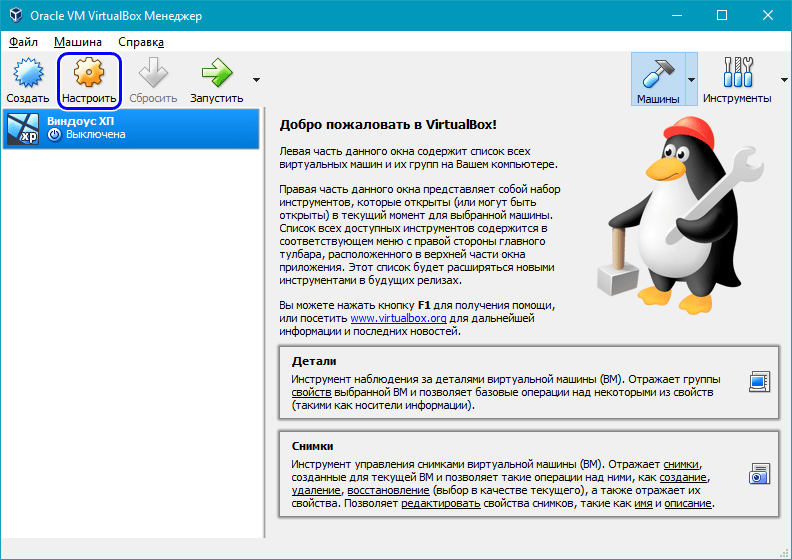Click the penguin mascot illustration
The width and height of the screenshot is (792, 560).
coord(680,215)
